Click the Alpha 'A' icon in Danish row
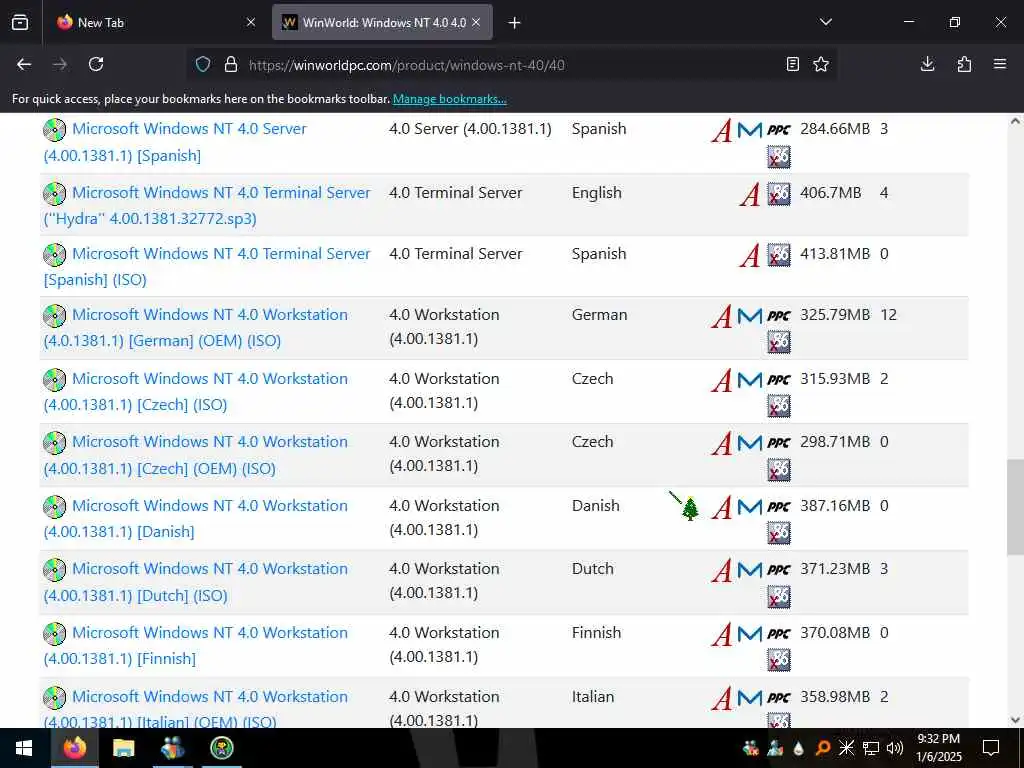This screenshot has height=768, width=1024. pyautogui.click(x=722, y=507)
